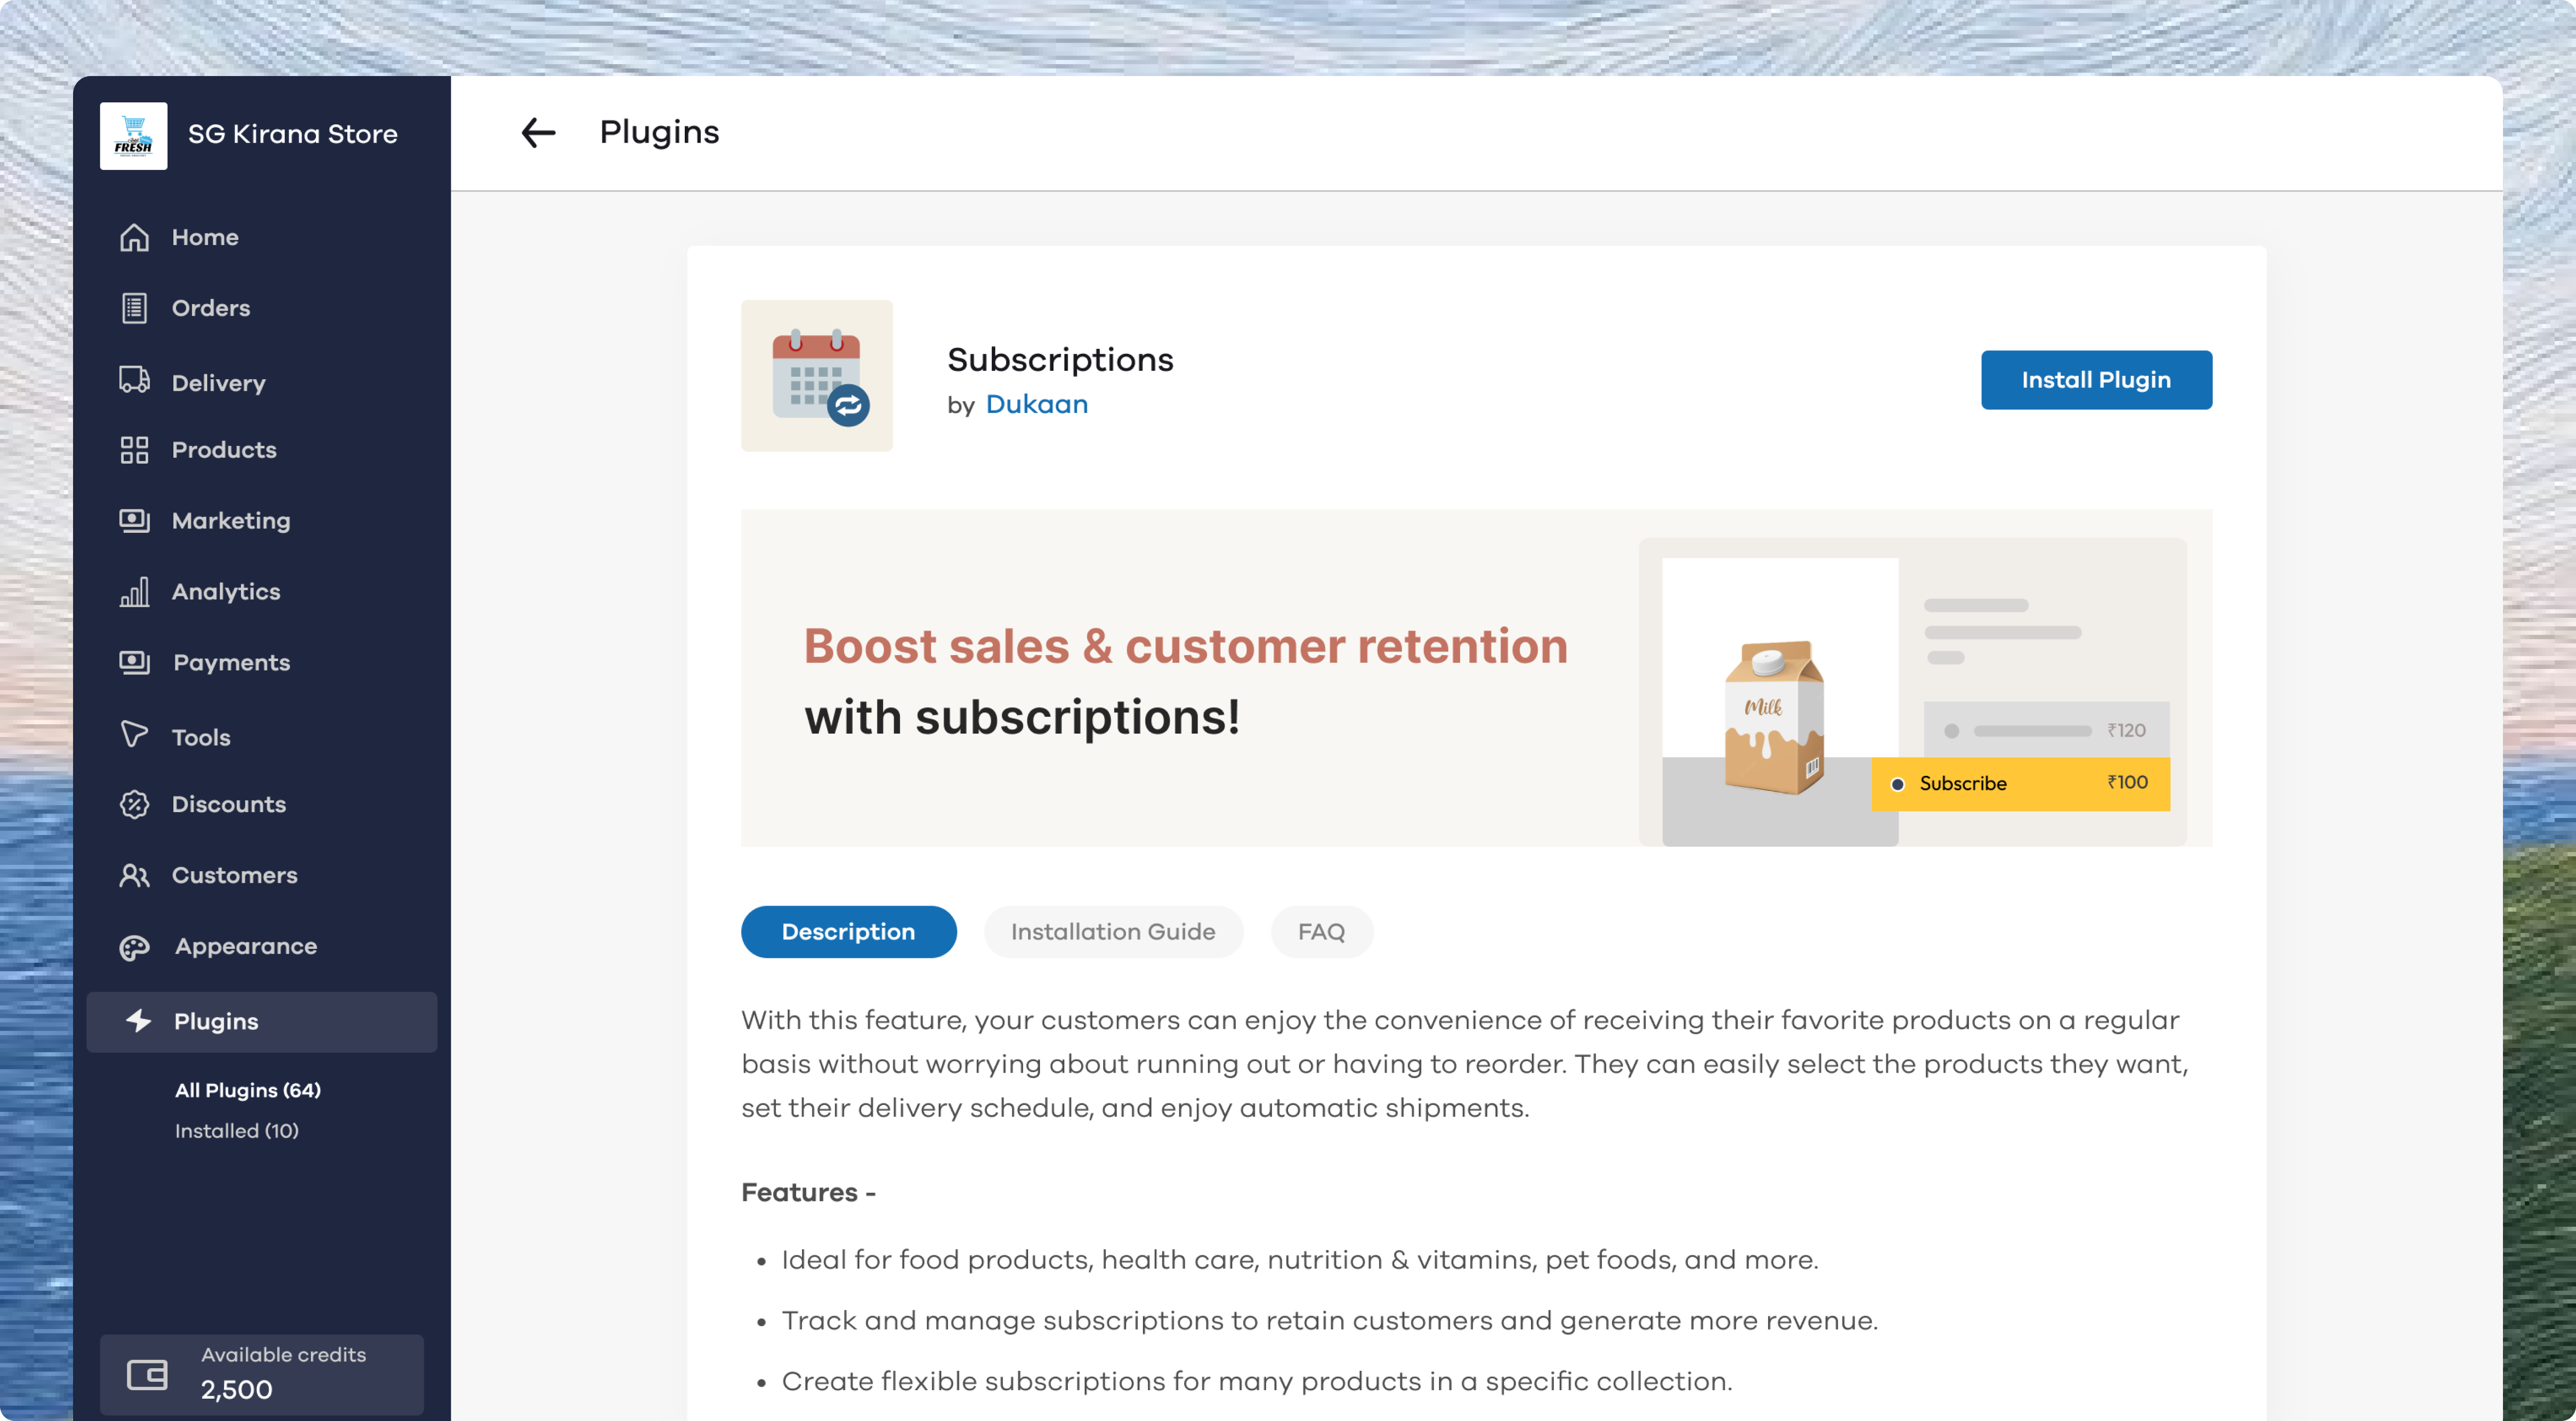Click the Marketing icon in sidebar

click(134, 521)
